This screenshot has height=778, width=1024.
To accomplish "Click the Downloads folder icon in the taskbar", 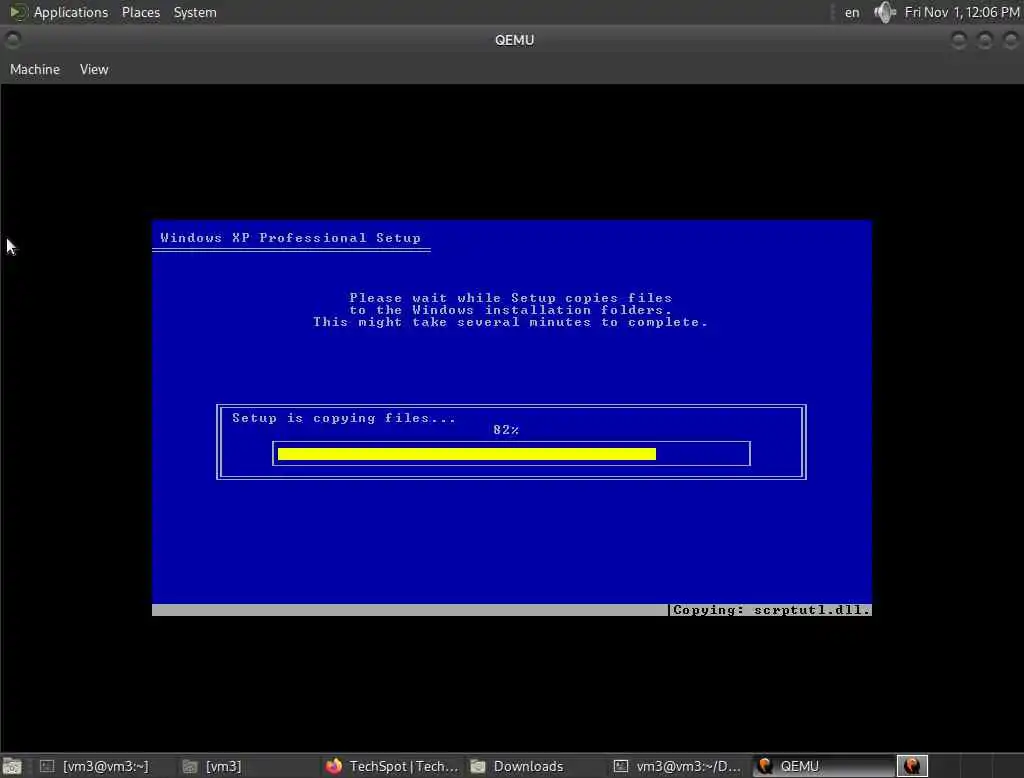I will [478, 766].
